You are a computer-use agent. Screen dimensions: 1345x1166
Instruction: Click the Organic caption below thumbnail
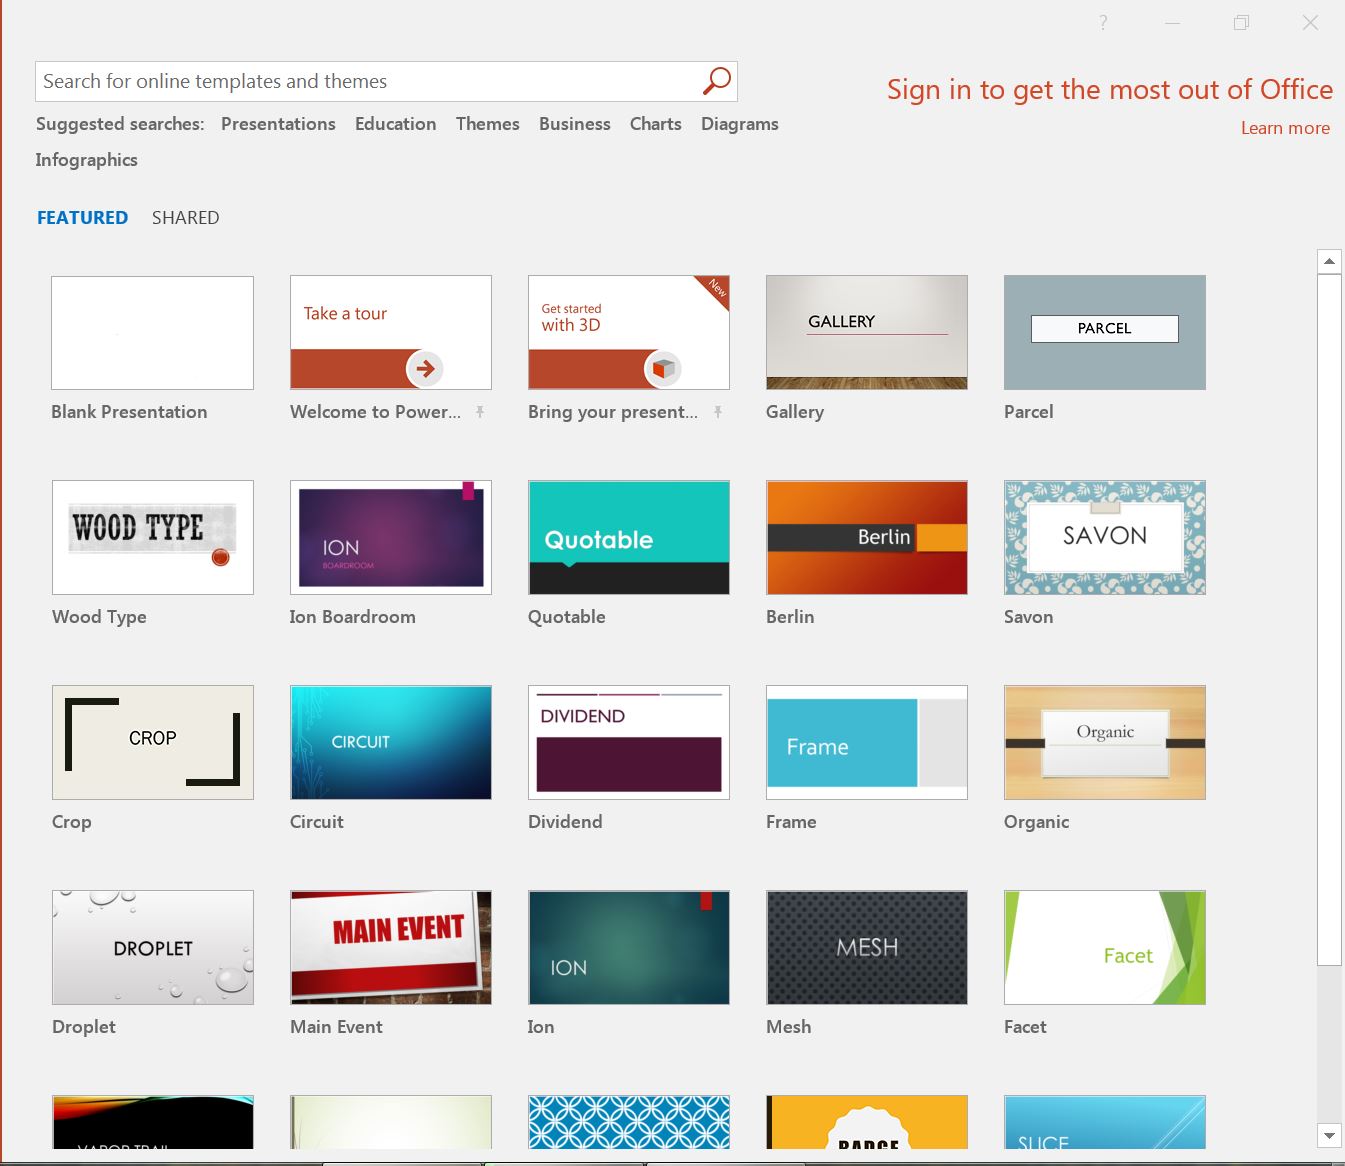point(1036,822)
